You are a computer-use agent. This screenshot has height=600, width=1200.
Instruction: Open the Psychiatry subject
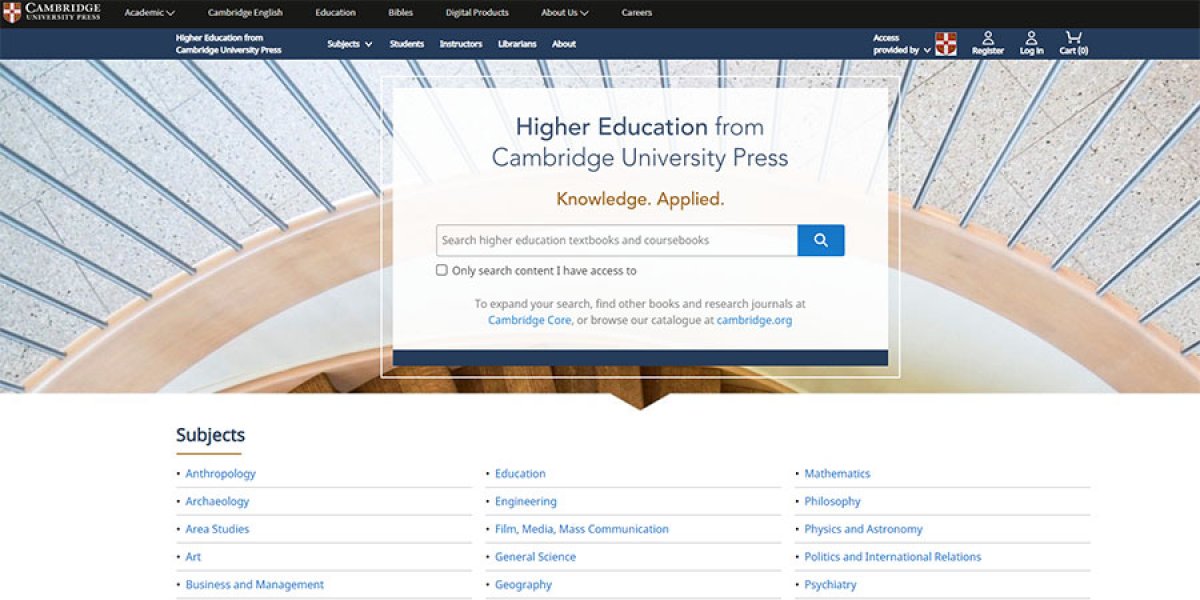[x=831, y=585]
